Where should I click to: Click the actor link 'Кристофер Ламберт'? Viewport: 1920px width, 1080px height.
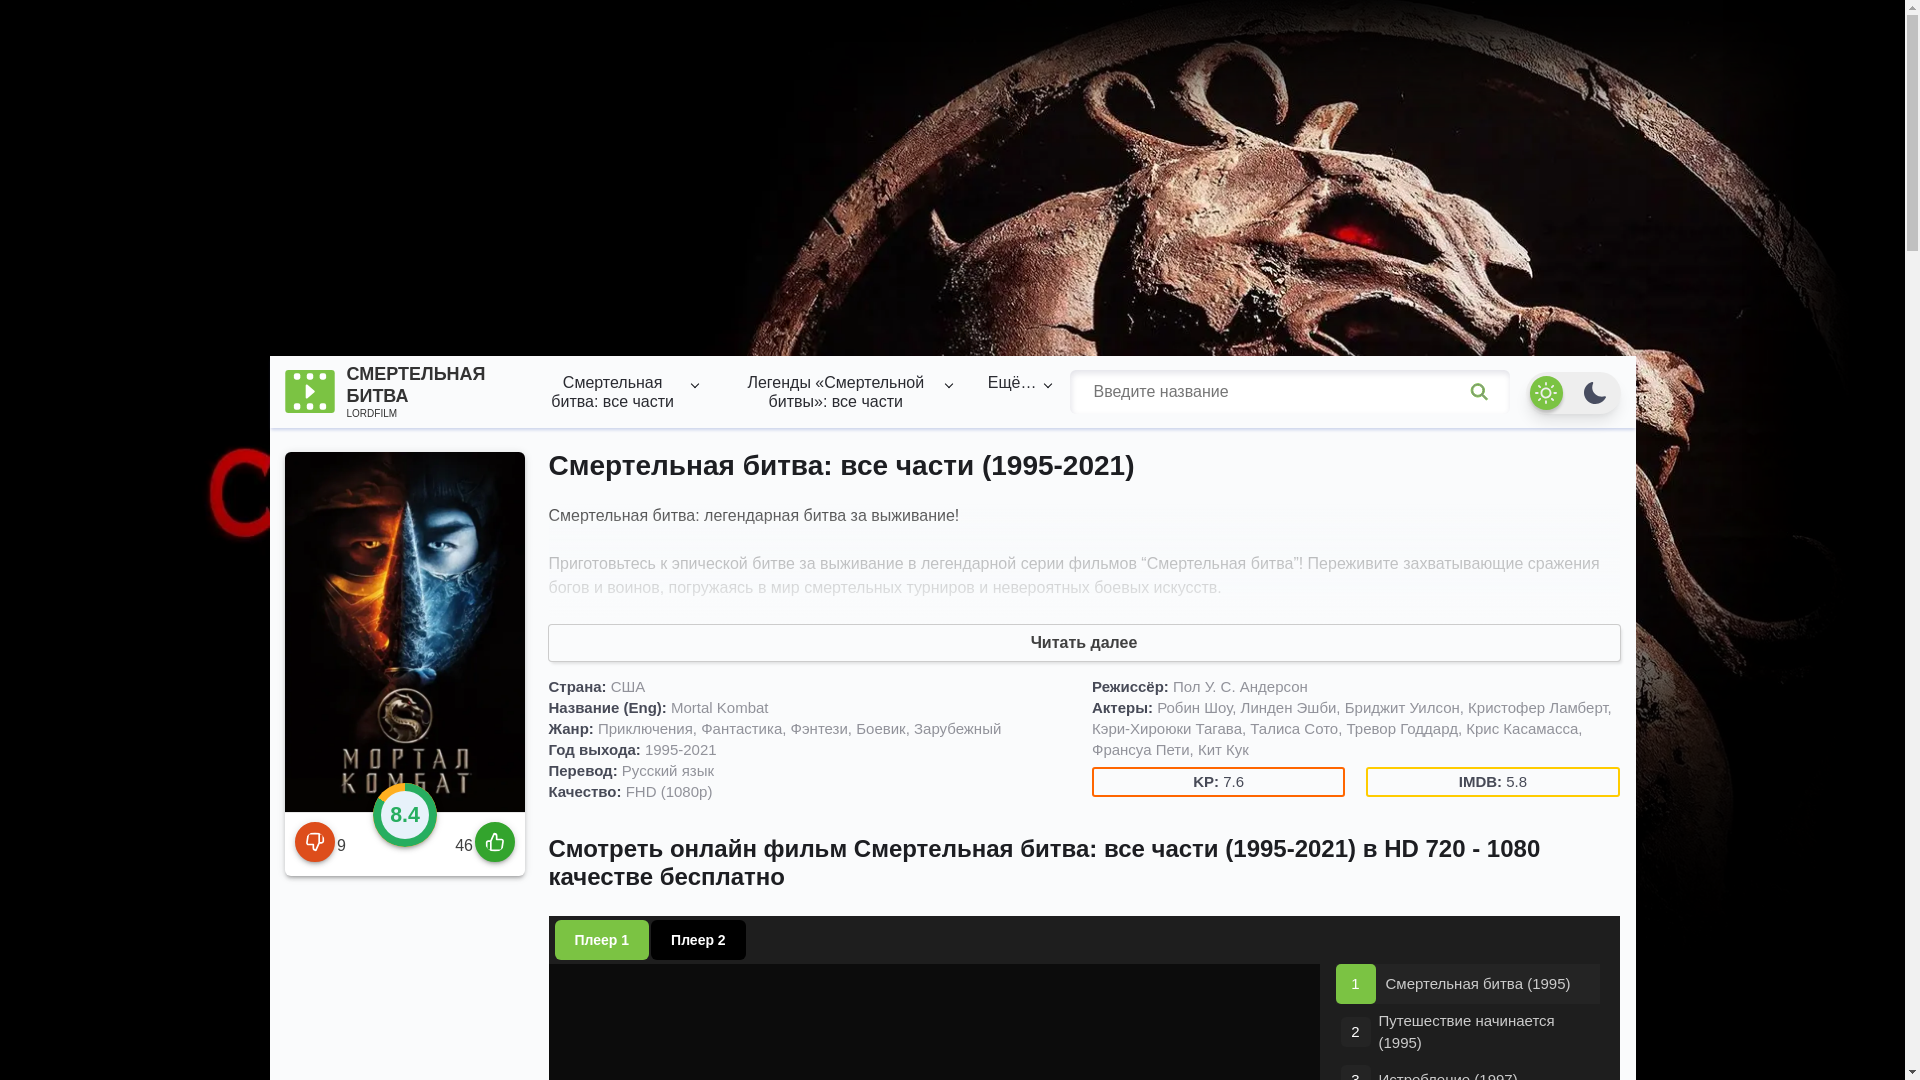click(1538, 708)
